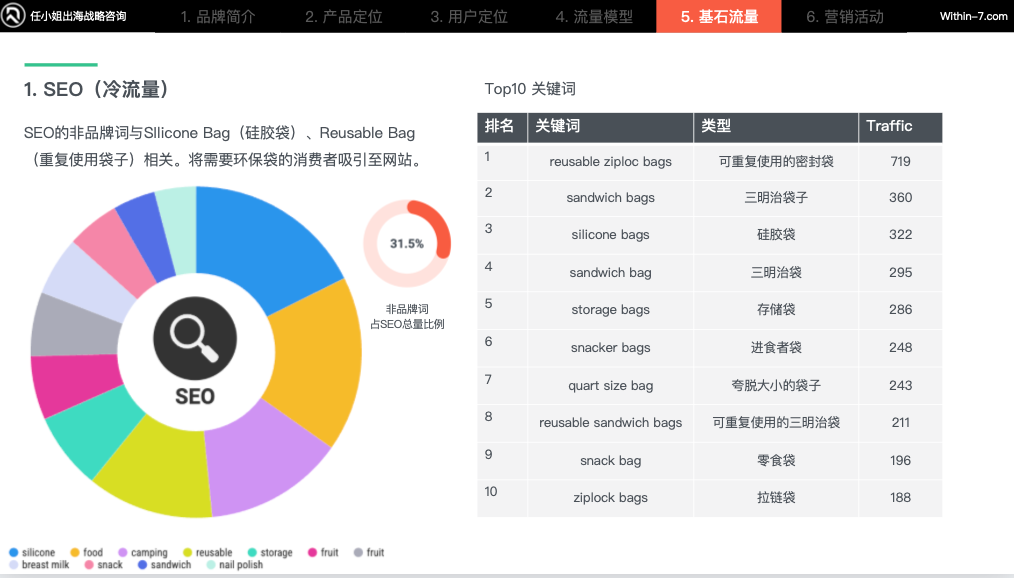Select the "snack bag" keyword cell
This screenshot has width=1014, height=578.
tap(610, 461)
